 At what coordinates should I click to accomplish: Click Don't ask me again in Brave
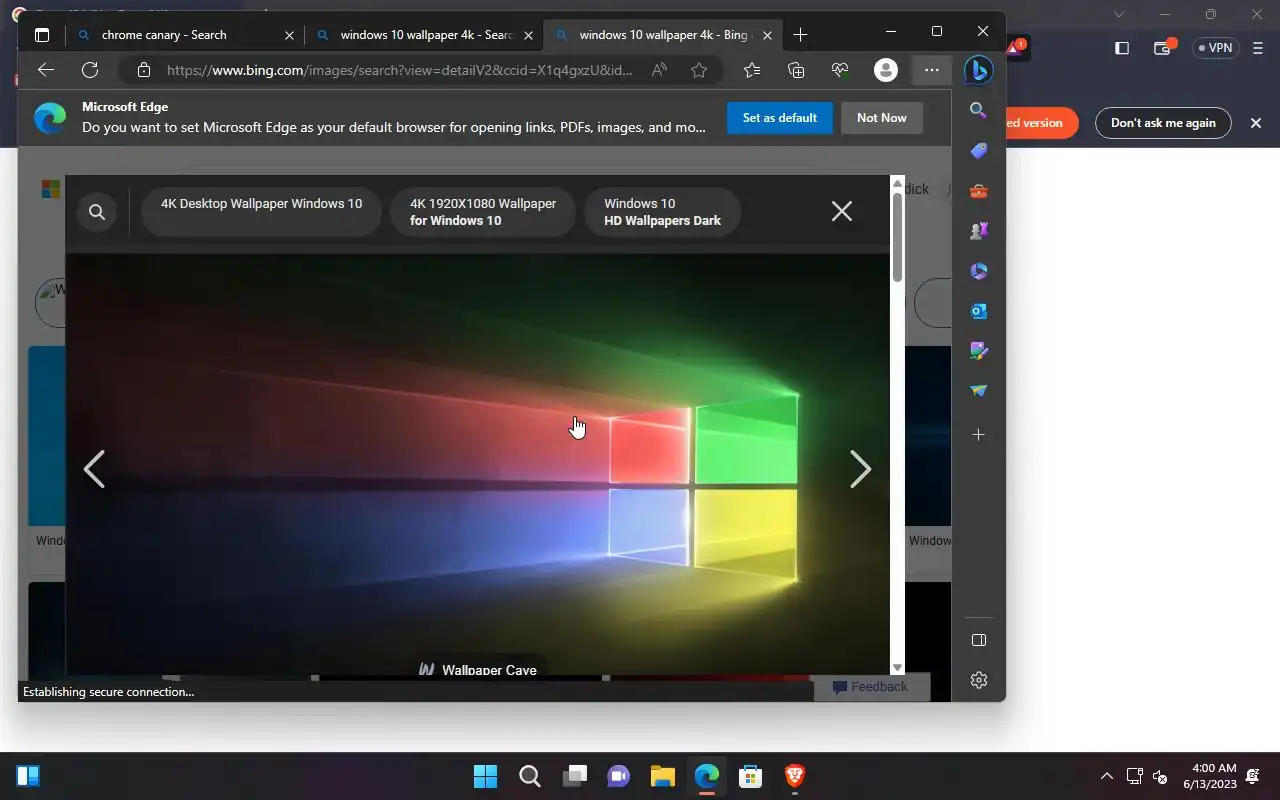pyautogui.click(x=1163, y=123)
